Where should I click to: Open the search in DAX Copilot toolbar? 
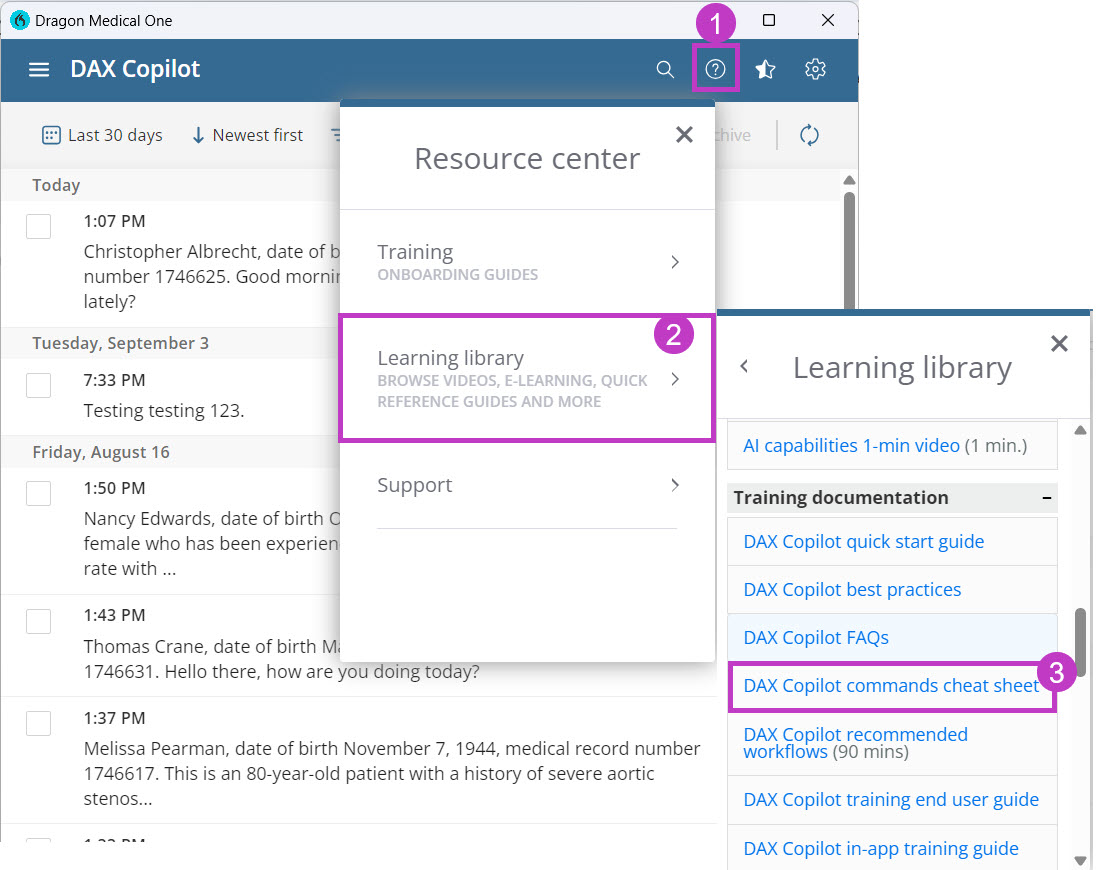click(x=664, y=70)
